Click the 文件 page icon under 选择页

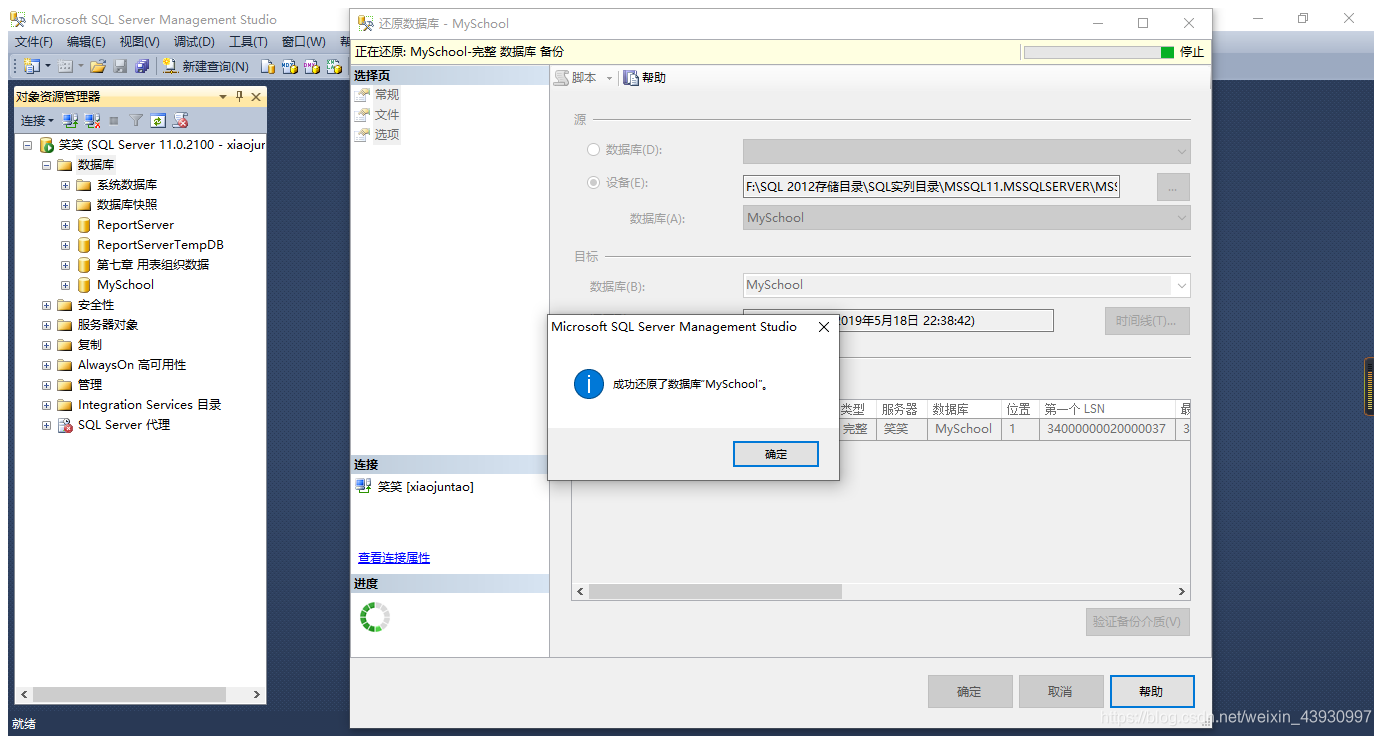(x=363, y=115)
